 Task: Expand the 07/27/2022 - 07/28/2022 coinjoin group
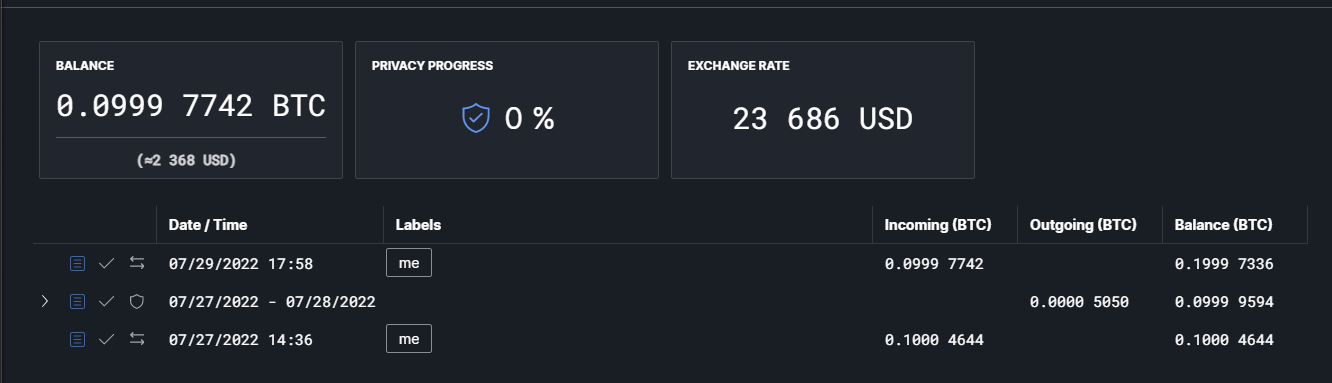[x=44, y=301]
